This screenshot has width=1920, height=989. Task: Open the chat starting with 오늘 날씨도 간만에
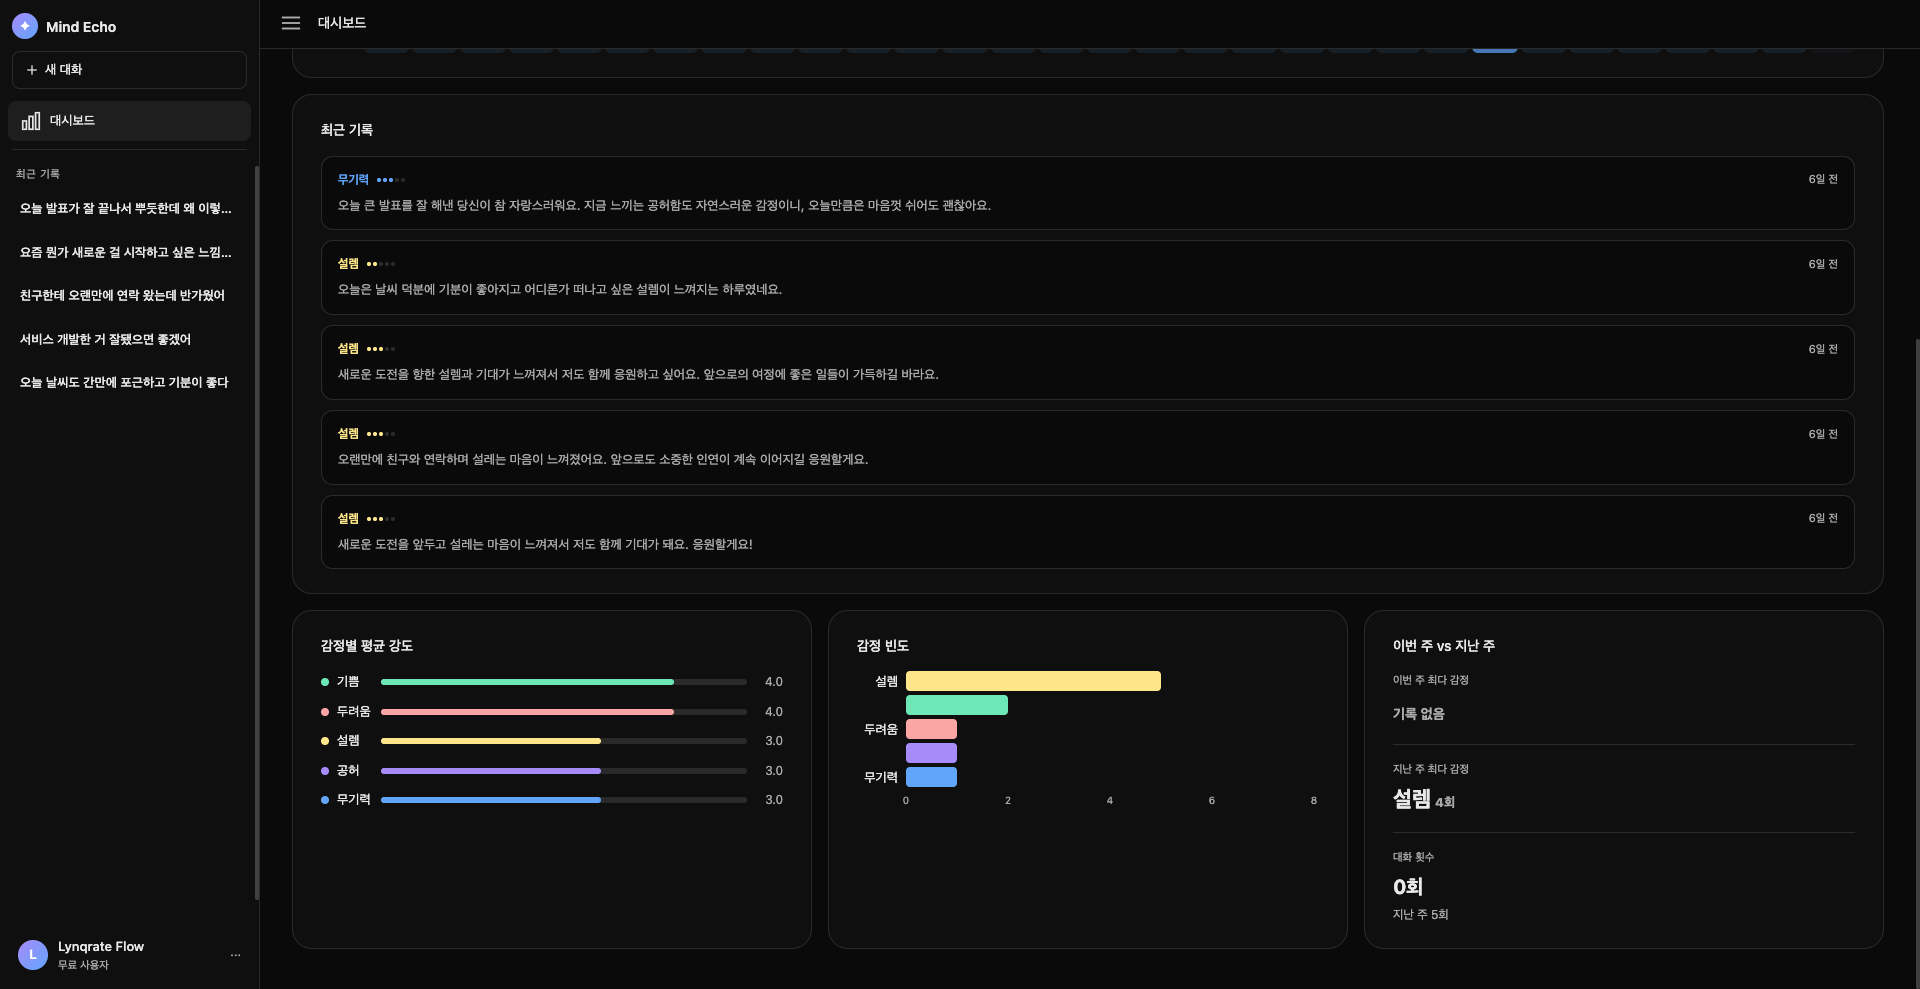(124, 382)
